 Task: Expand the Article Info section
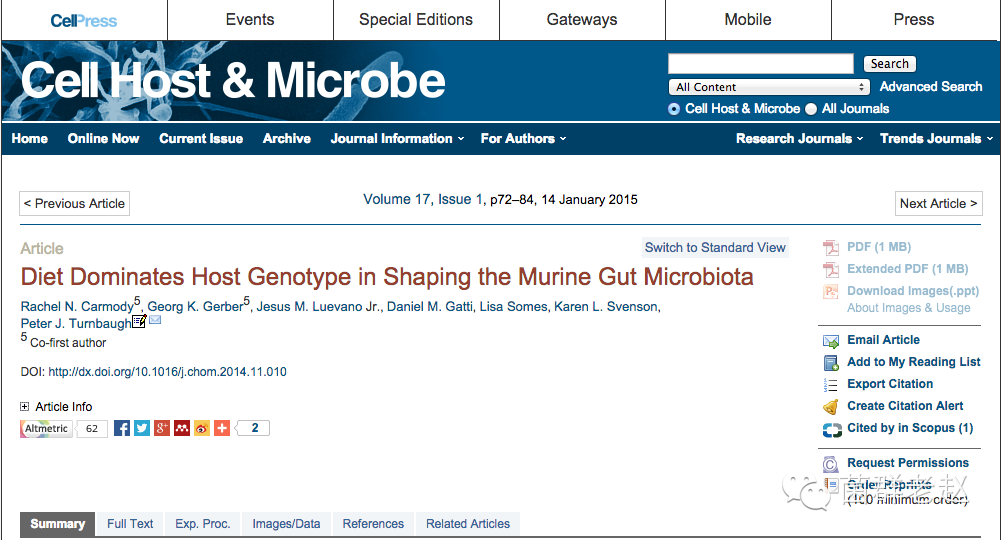(x=25, y=407)
